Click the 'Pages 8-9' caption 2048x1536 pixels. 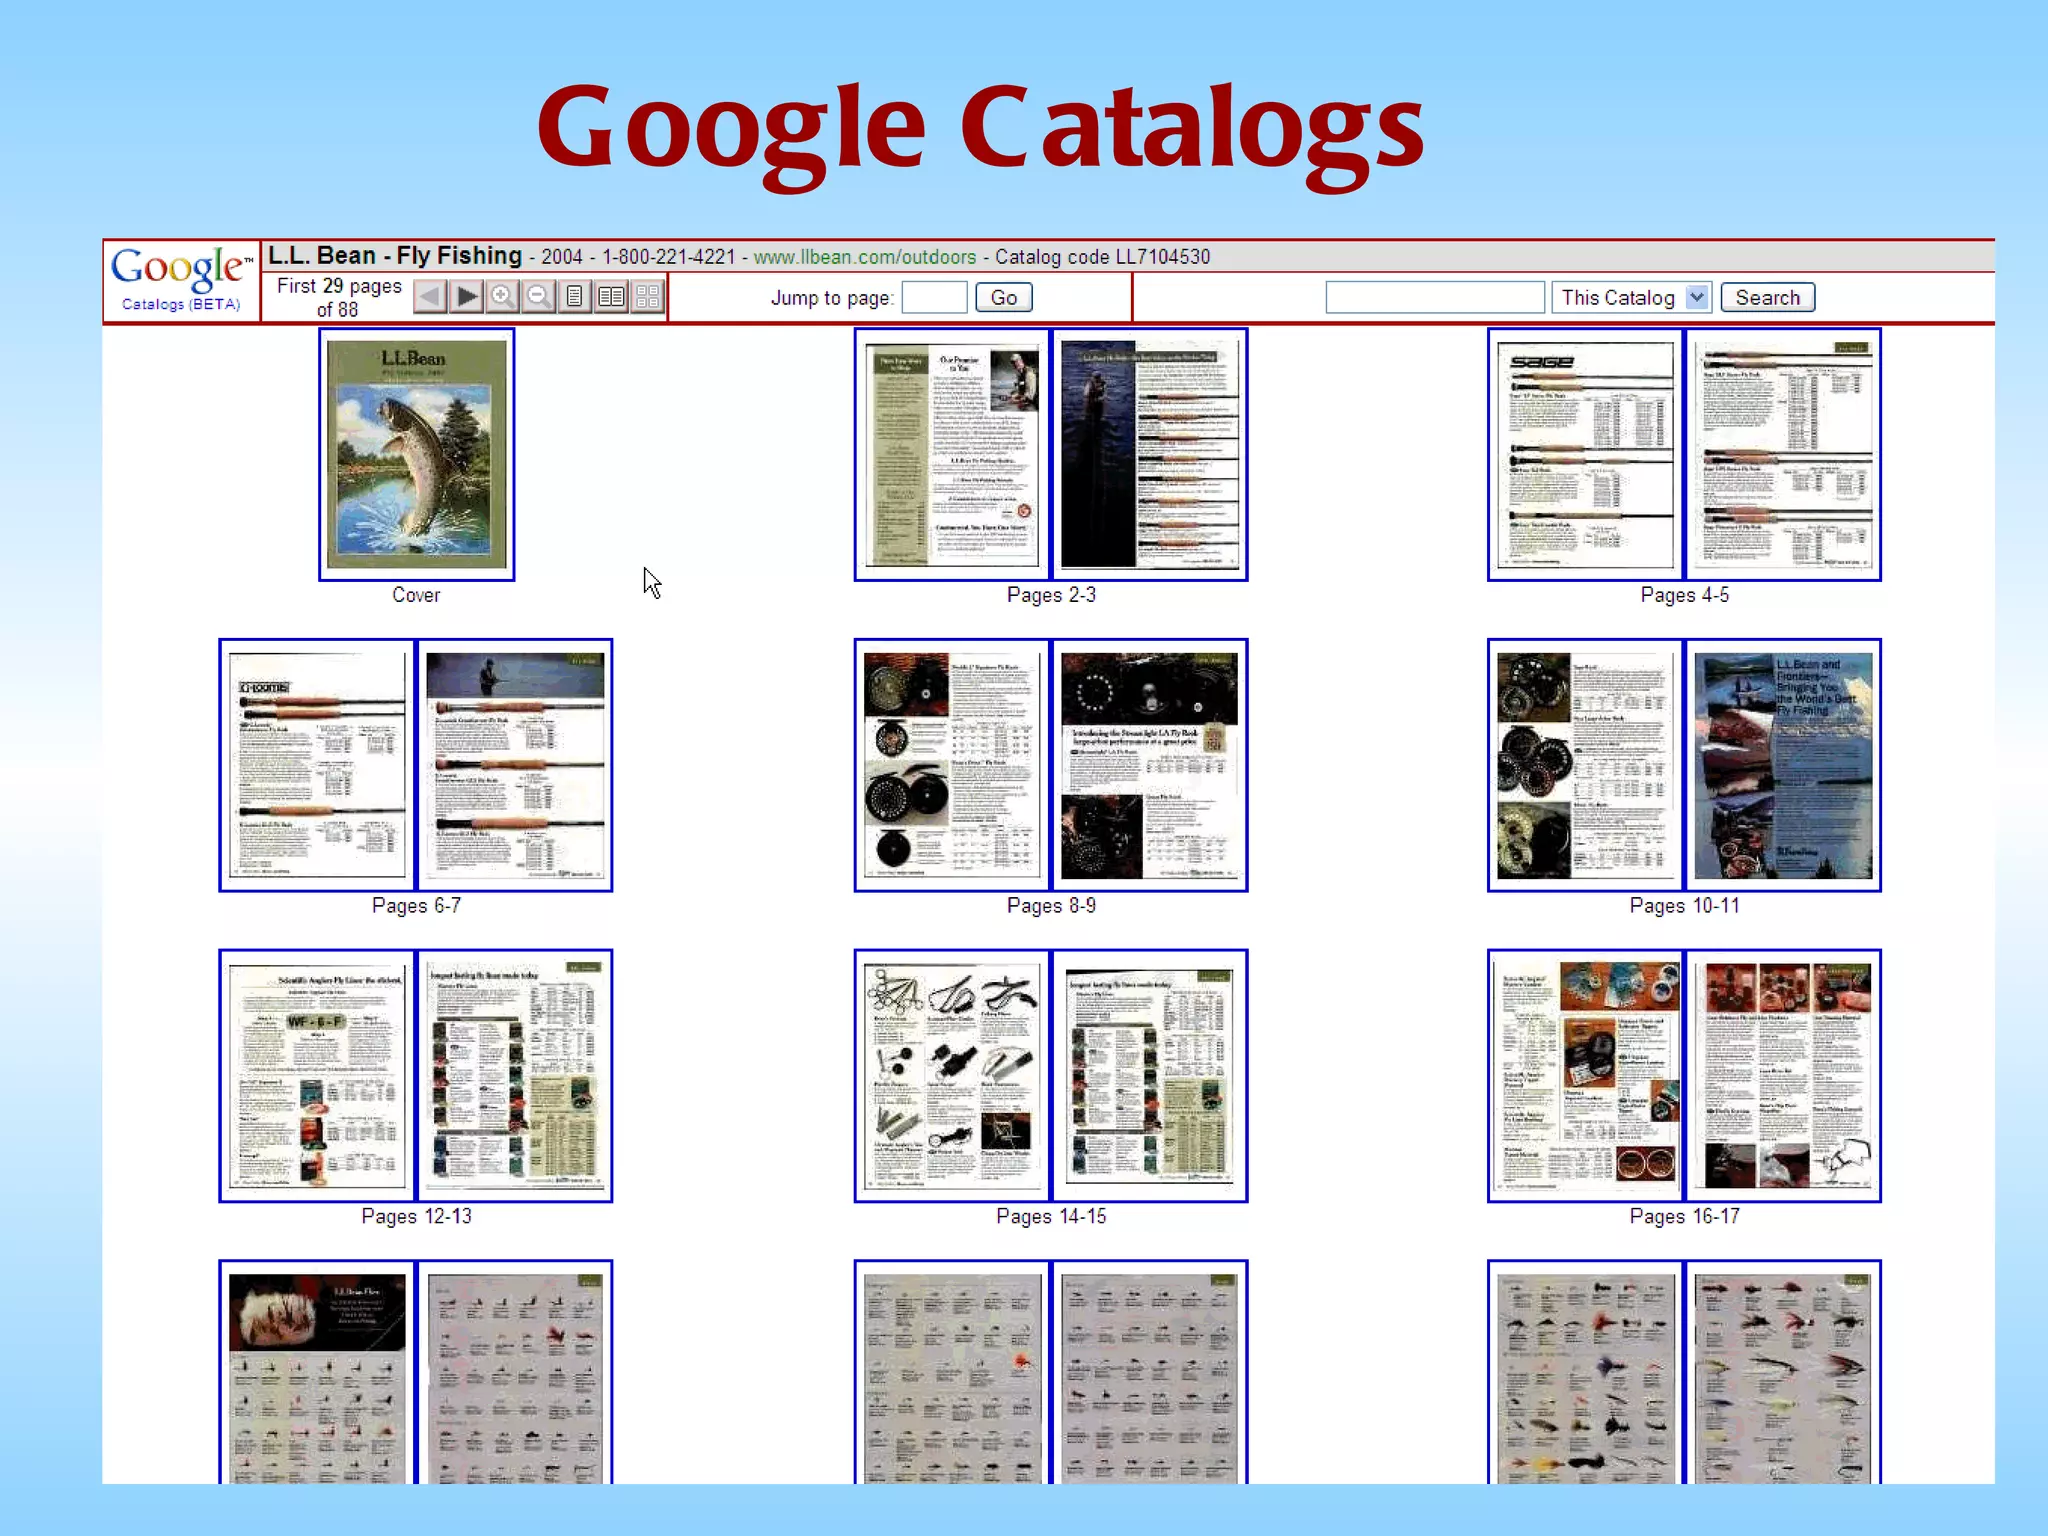(x=1051, y=906)
